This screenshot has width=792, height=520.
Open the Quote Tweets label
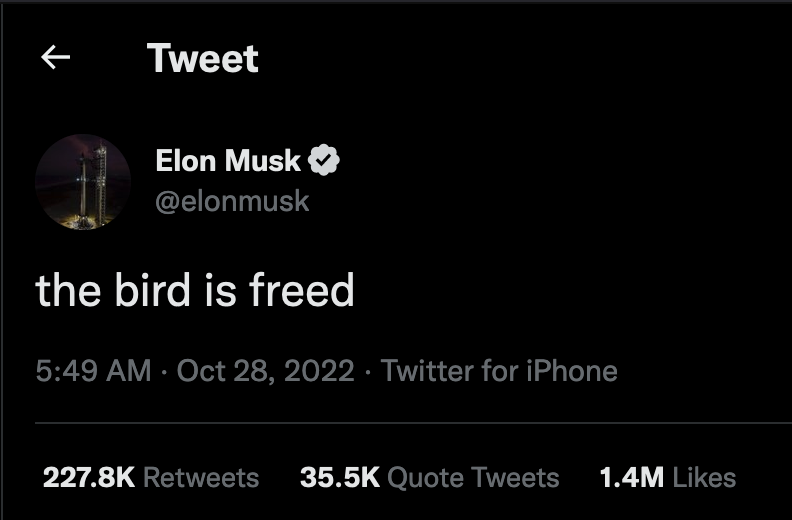point(472,477)
